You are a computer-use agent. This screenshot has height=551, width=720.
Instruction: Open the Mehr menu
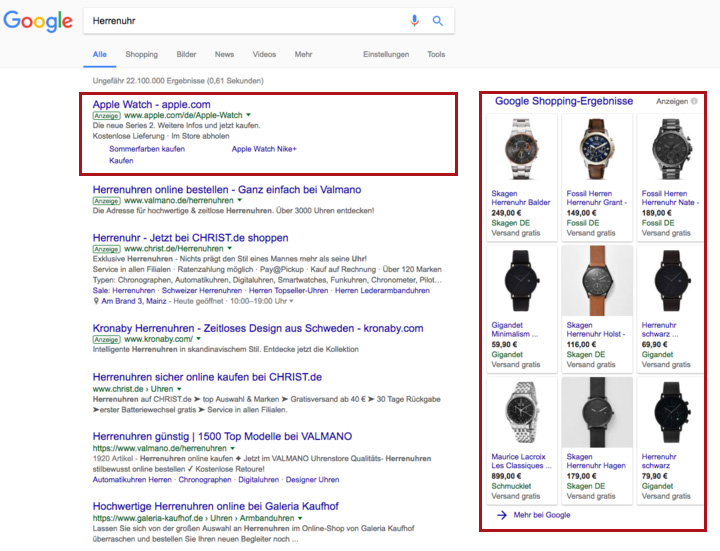pyautogui.click(x=304, y=54)
